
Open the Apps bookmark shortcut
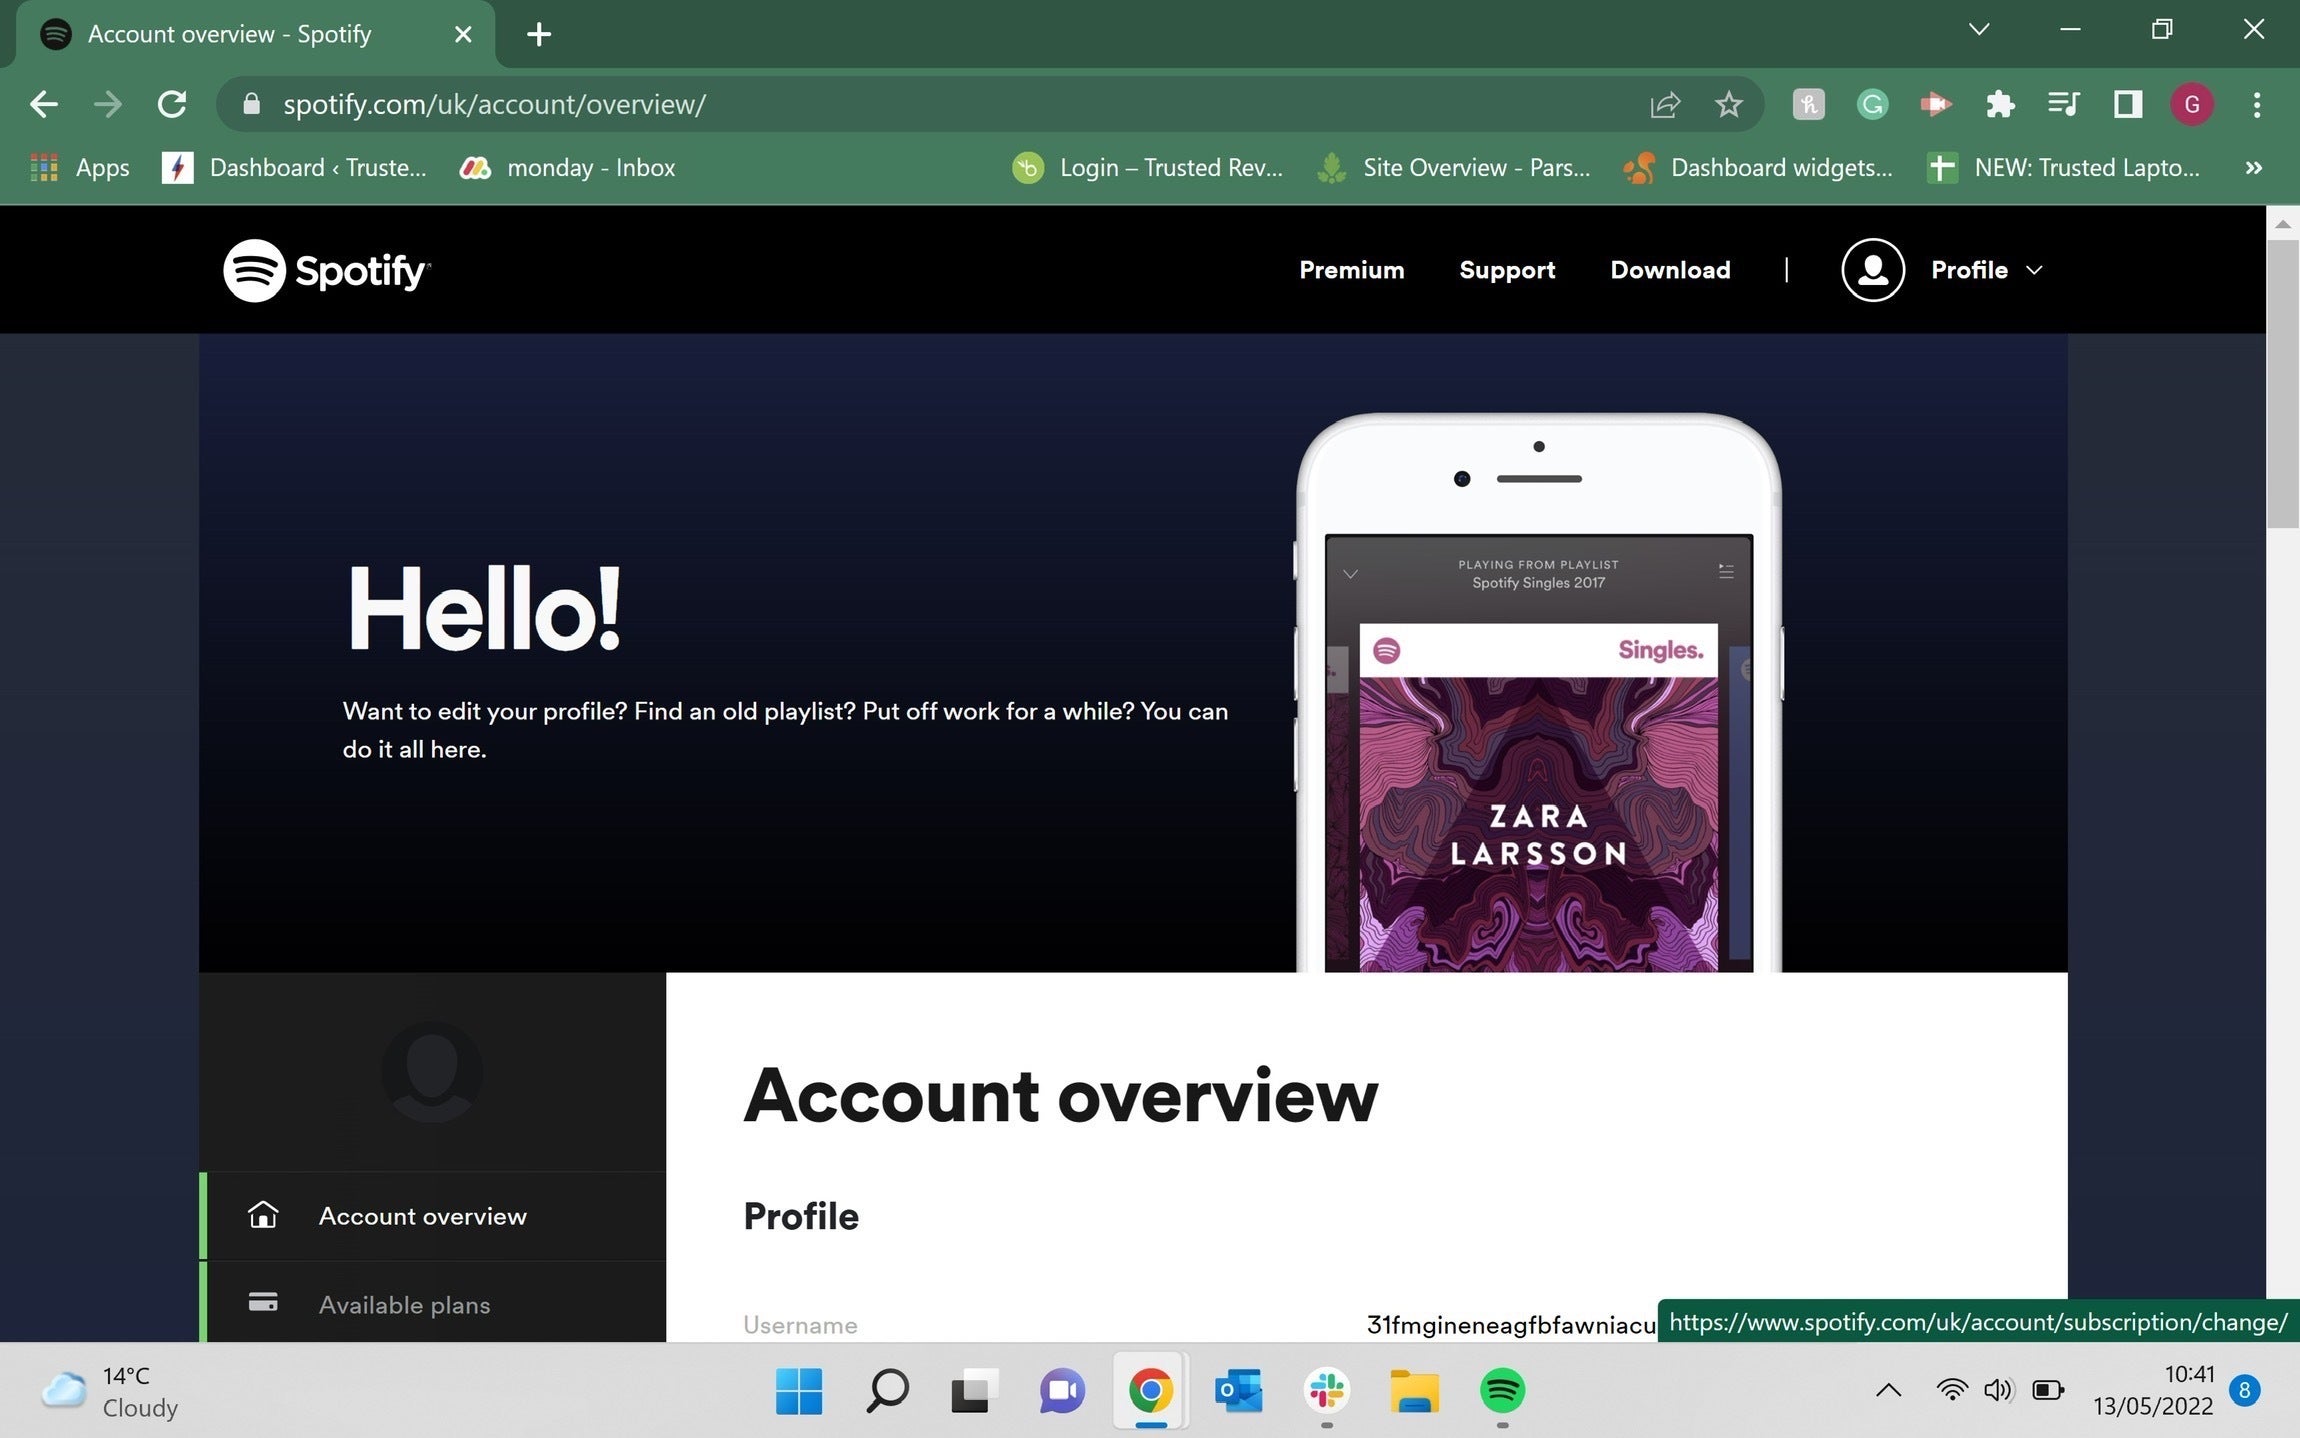click(x=80, y=168)
